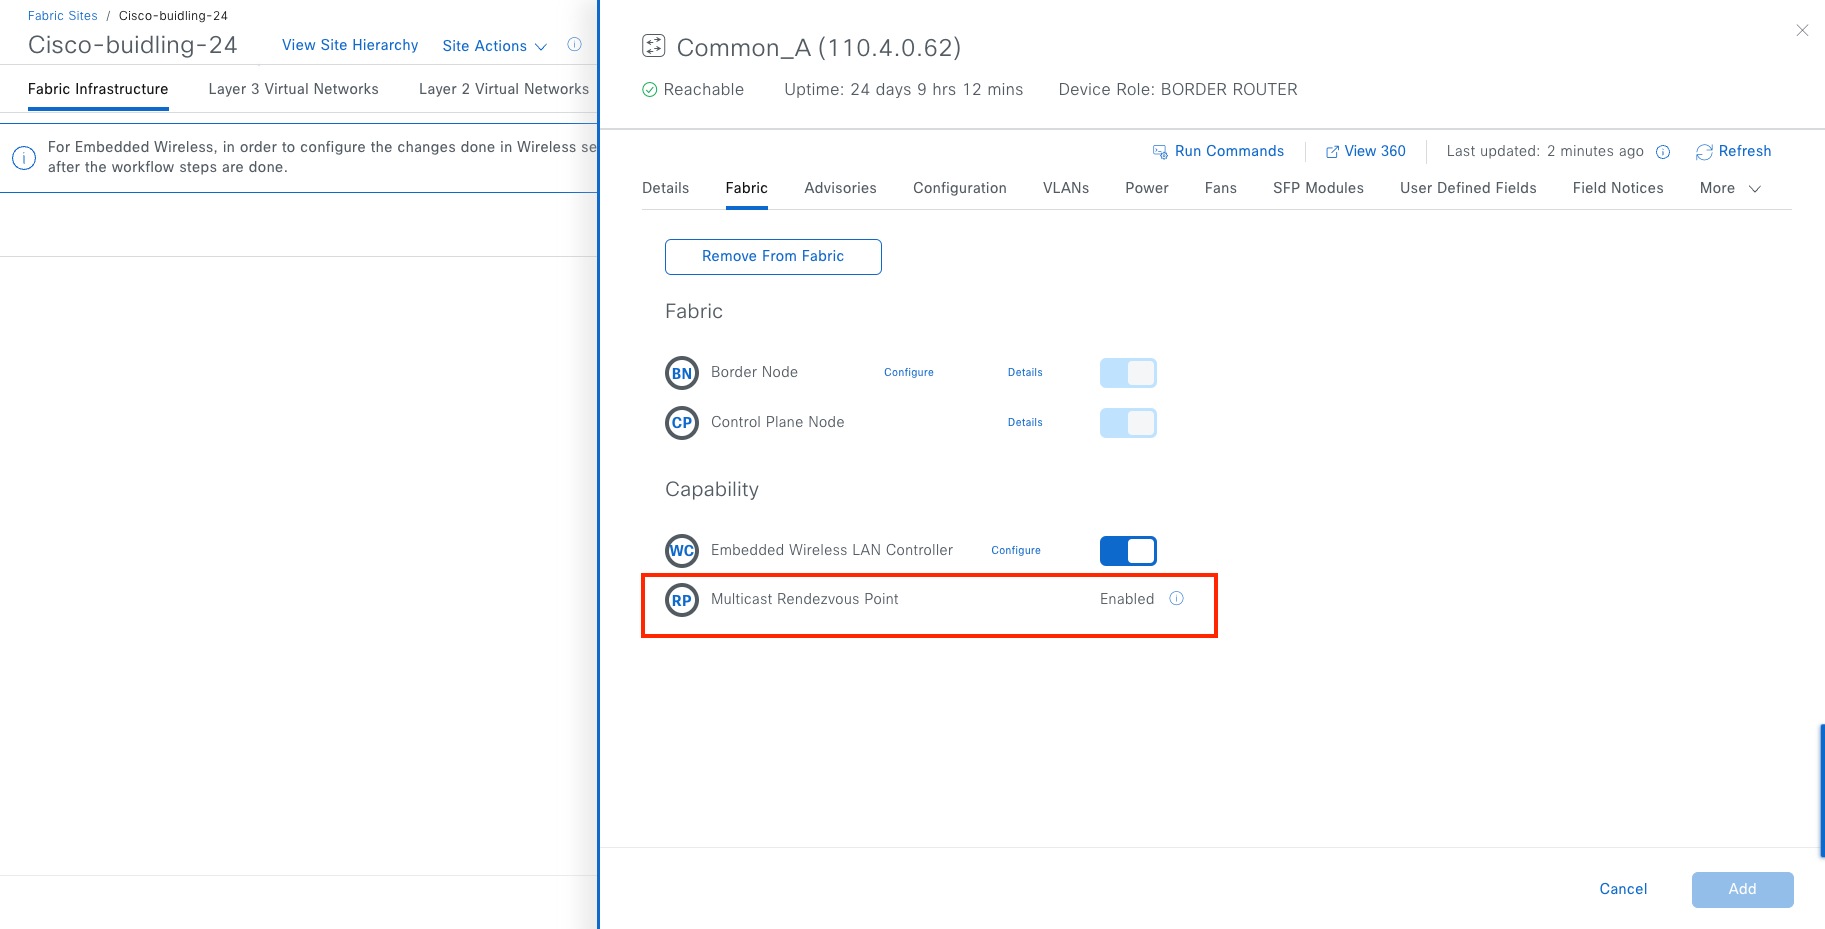The image size is (1825, 929).
Task: Toggle the Border Node switch
Action: point(1128,373)
